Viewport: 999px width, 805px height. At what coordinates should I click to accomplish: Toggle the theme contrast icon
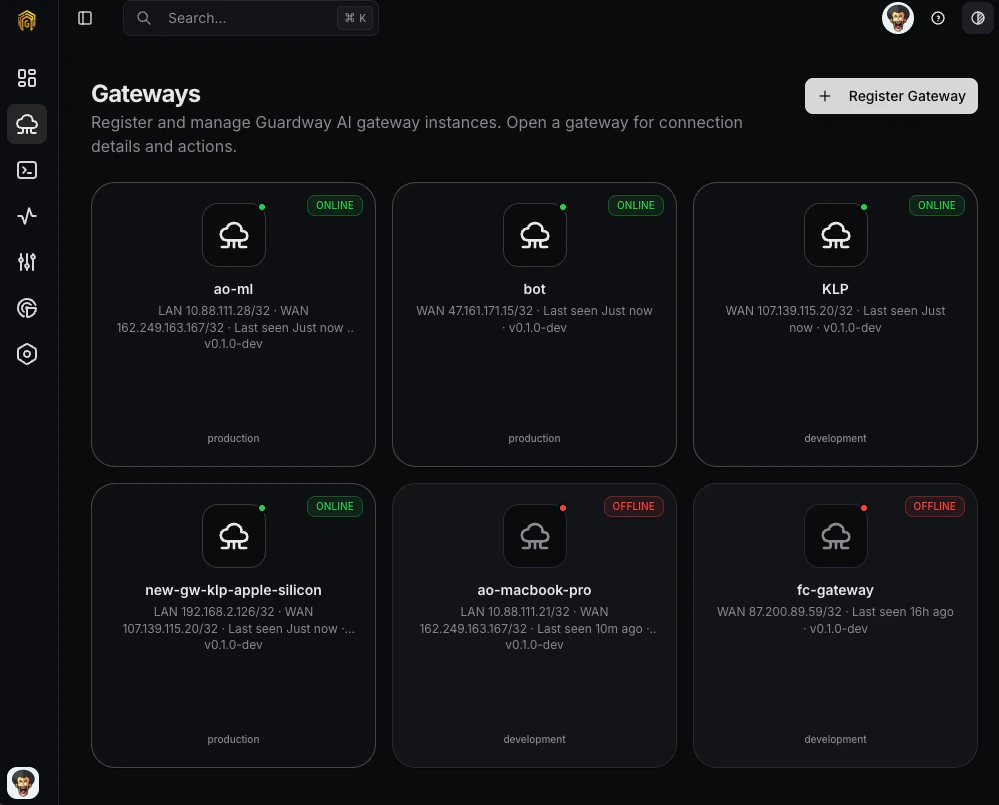click(x=977, y=18)
